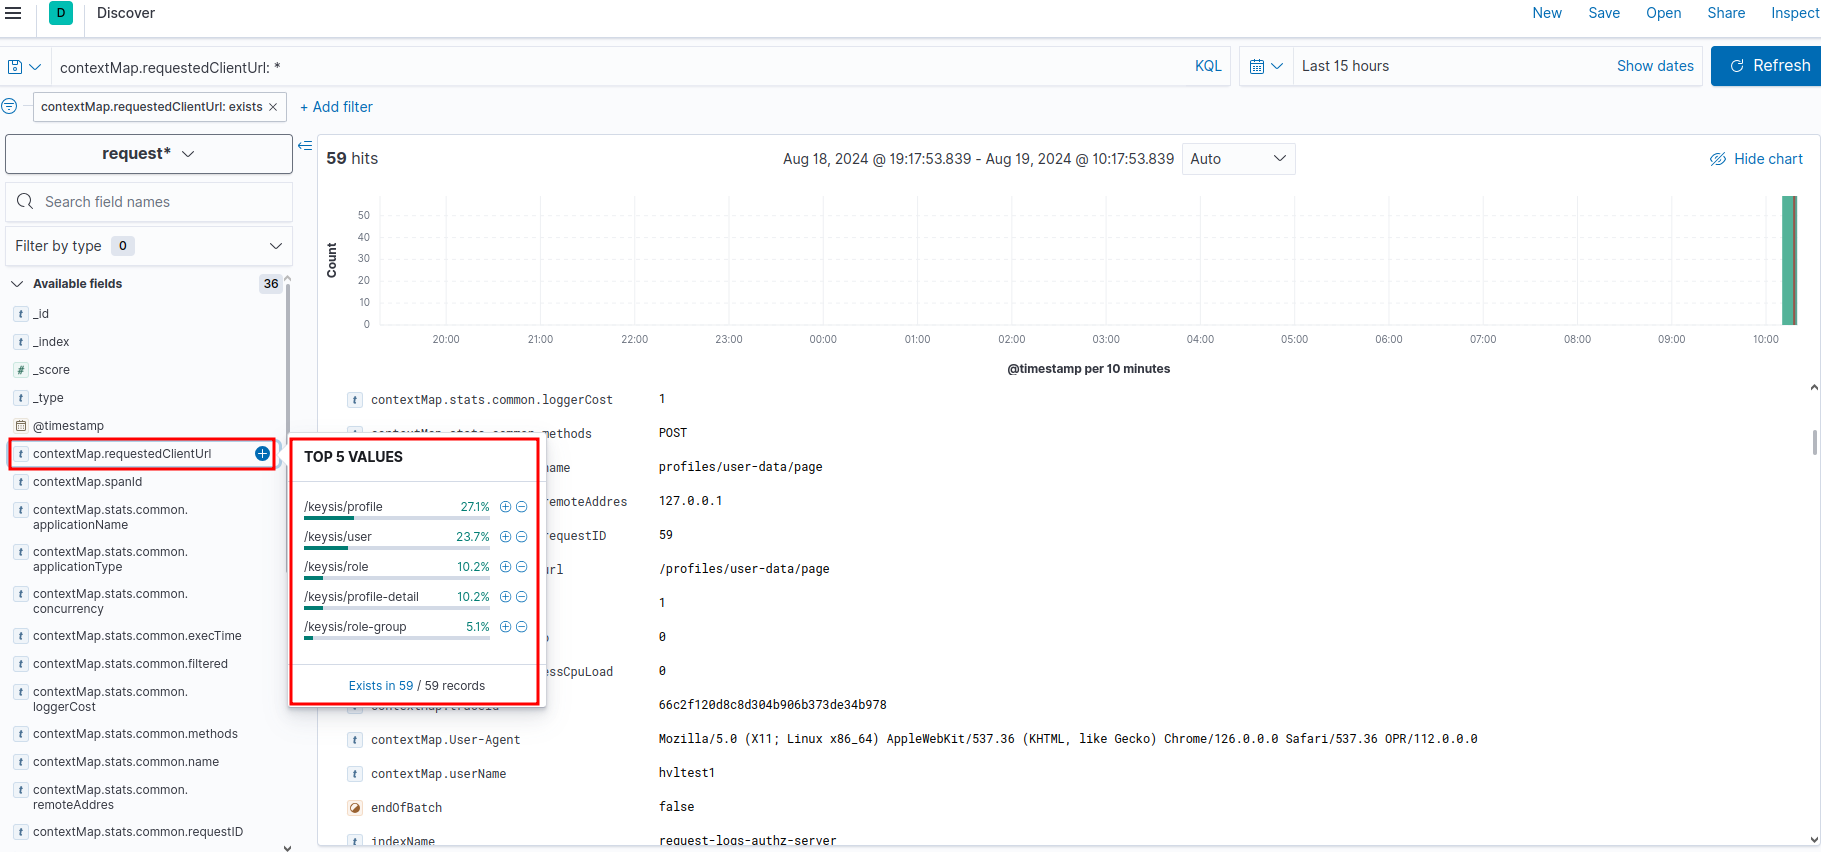Image resolution: width=1821 pixels, height=852 pixels.
Task: Click type icon of contextMap.User-Agent row
Action: coord(355,740)
